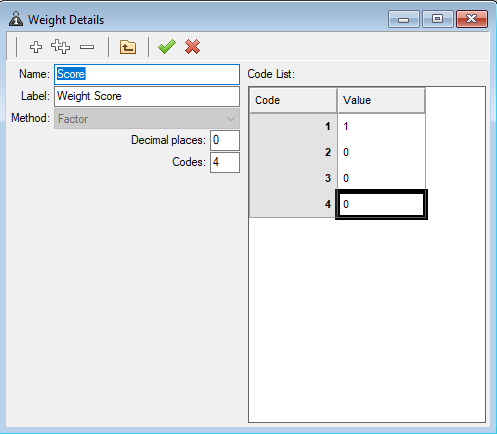Focus the Decimal places input box
497x434 pixels.
click(225, 140)
